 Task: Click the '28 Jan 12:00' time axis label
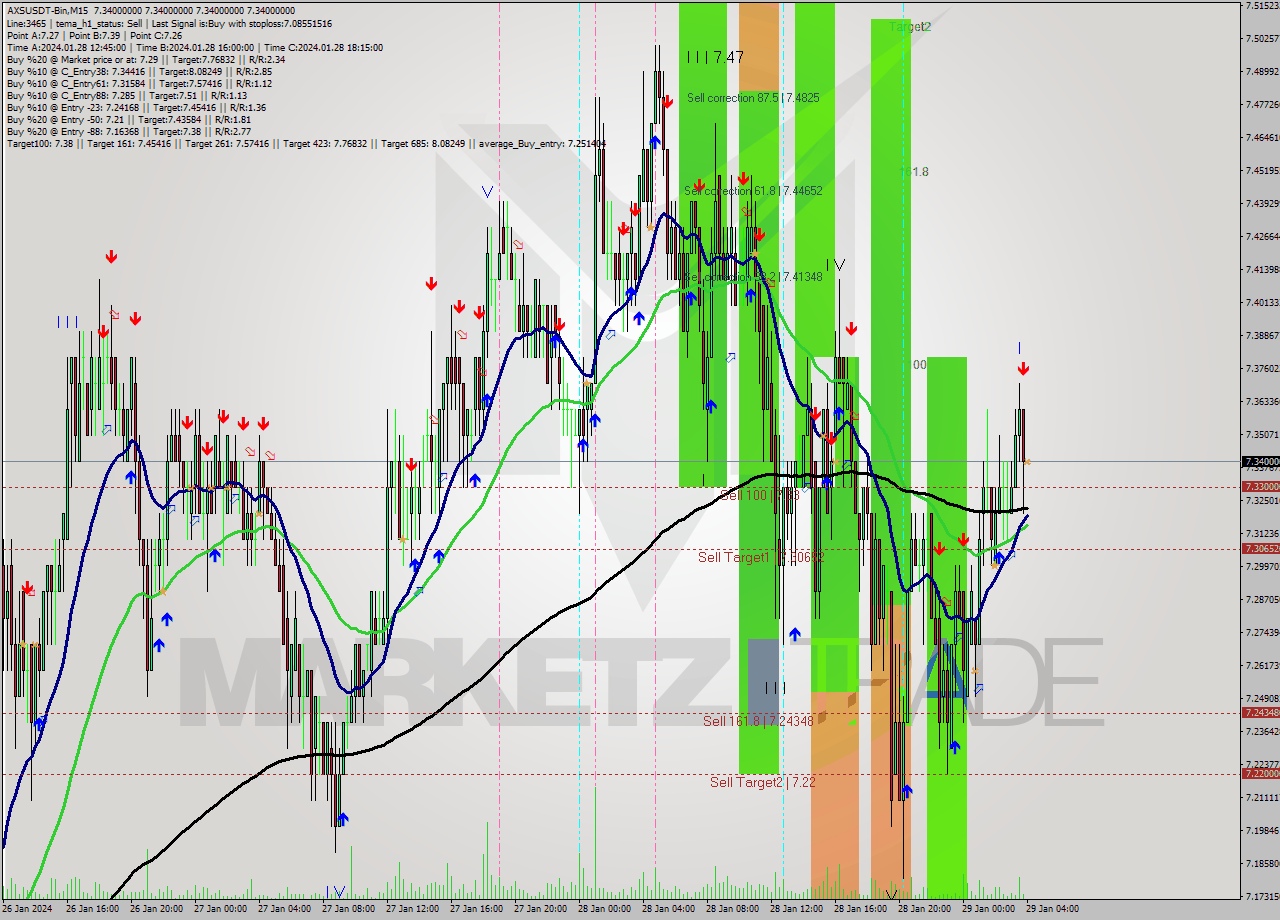coord(795,909)
